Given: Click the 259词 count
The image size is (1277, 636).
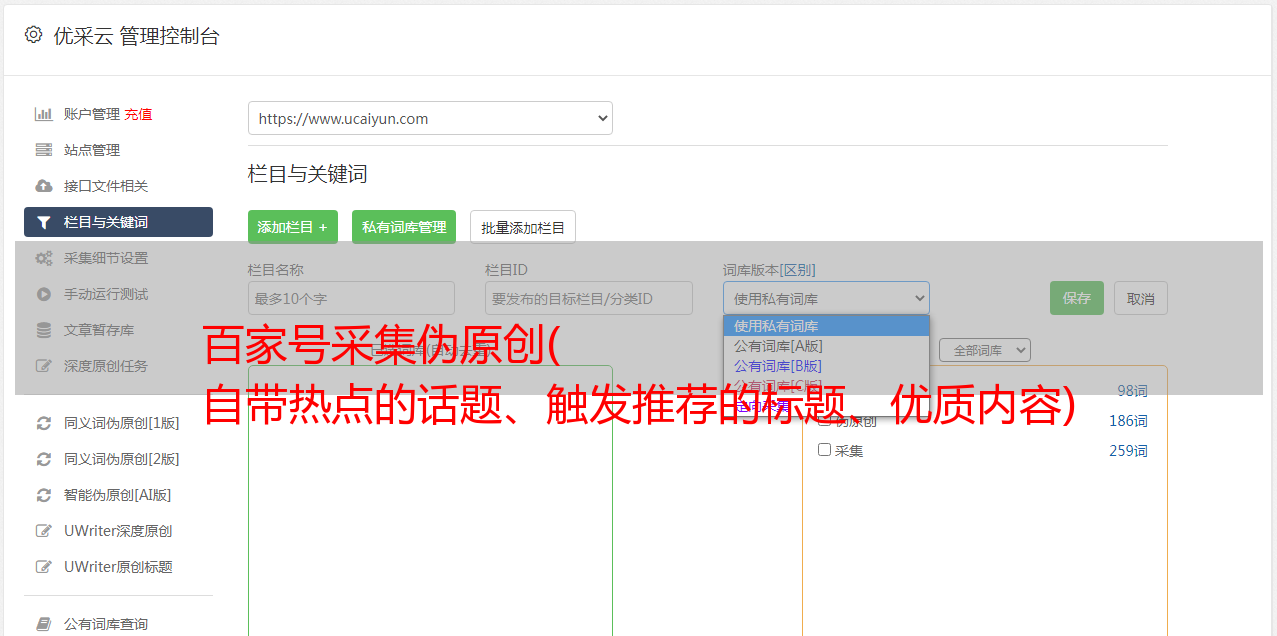Looking at the screenshot, I should coord(1128,451).
